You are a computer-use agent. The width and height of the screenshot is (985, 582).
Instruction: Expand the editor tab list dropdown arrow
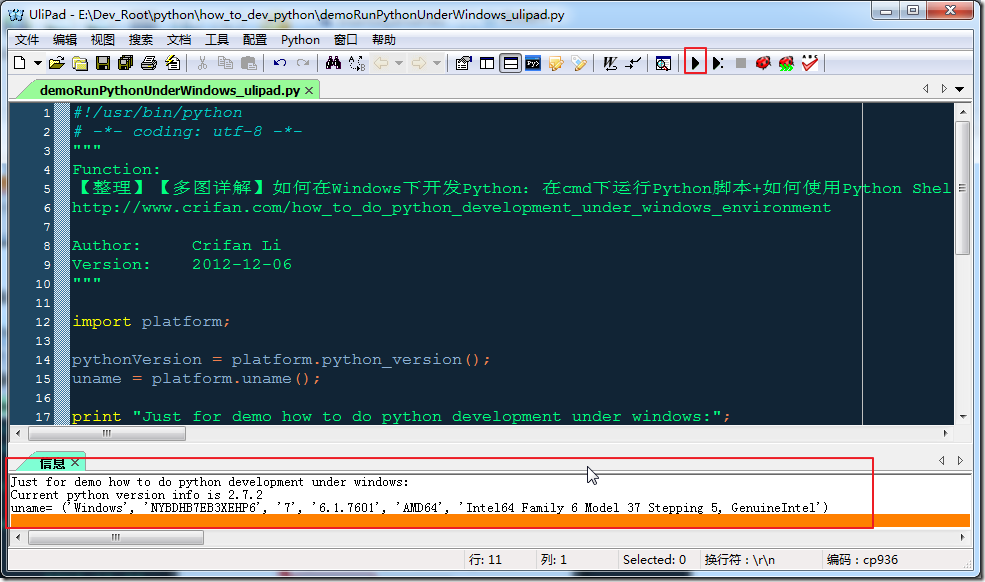(960, 89)
